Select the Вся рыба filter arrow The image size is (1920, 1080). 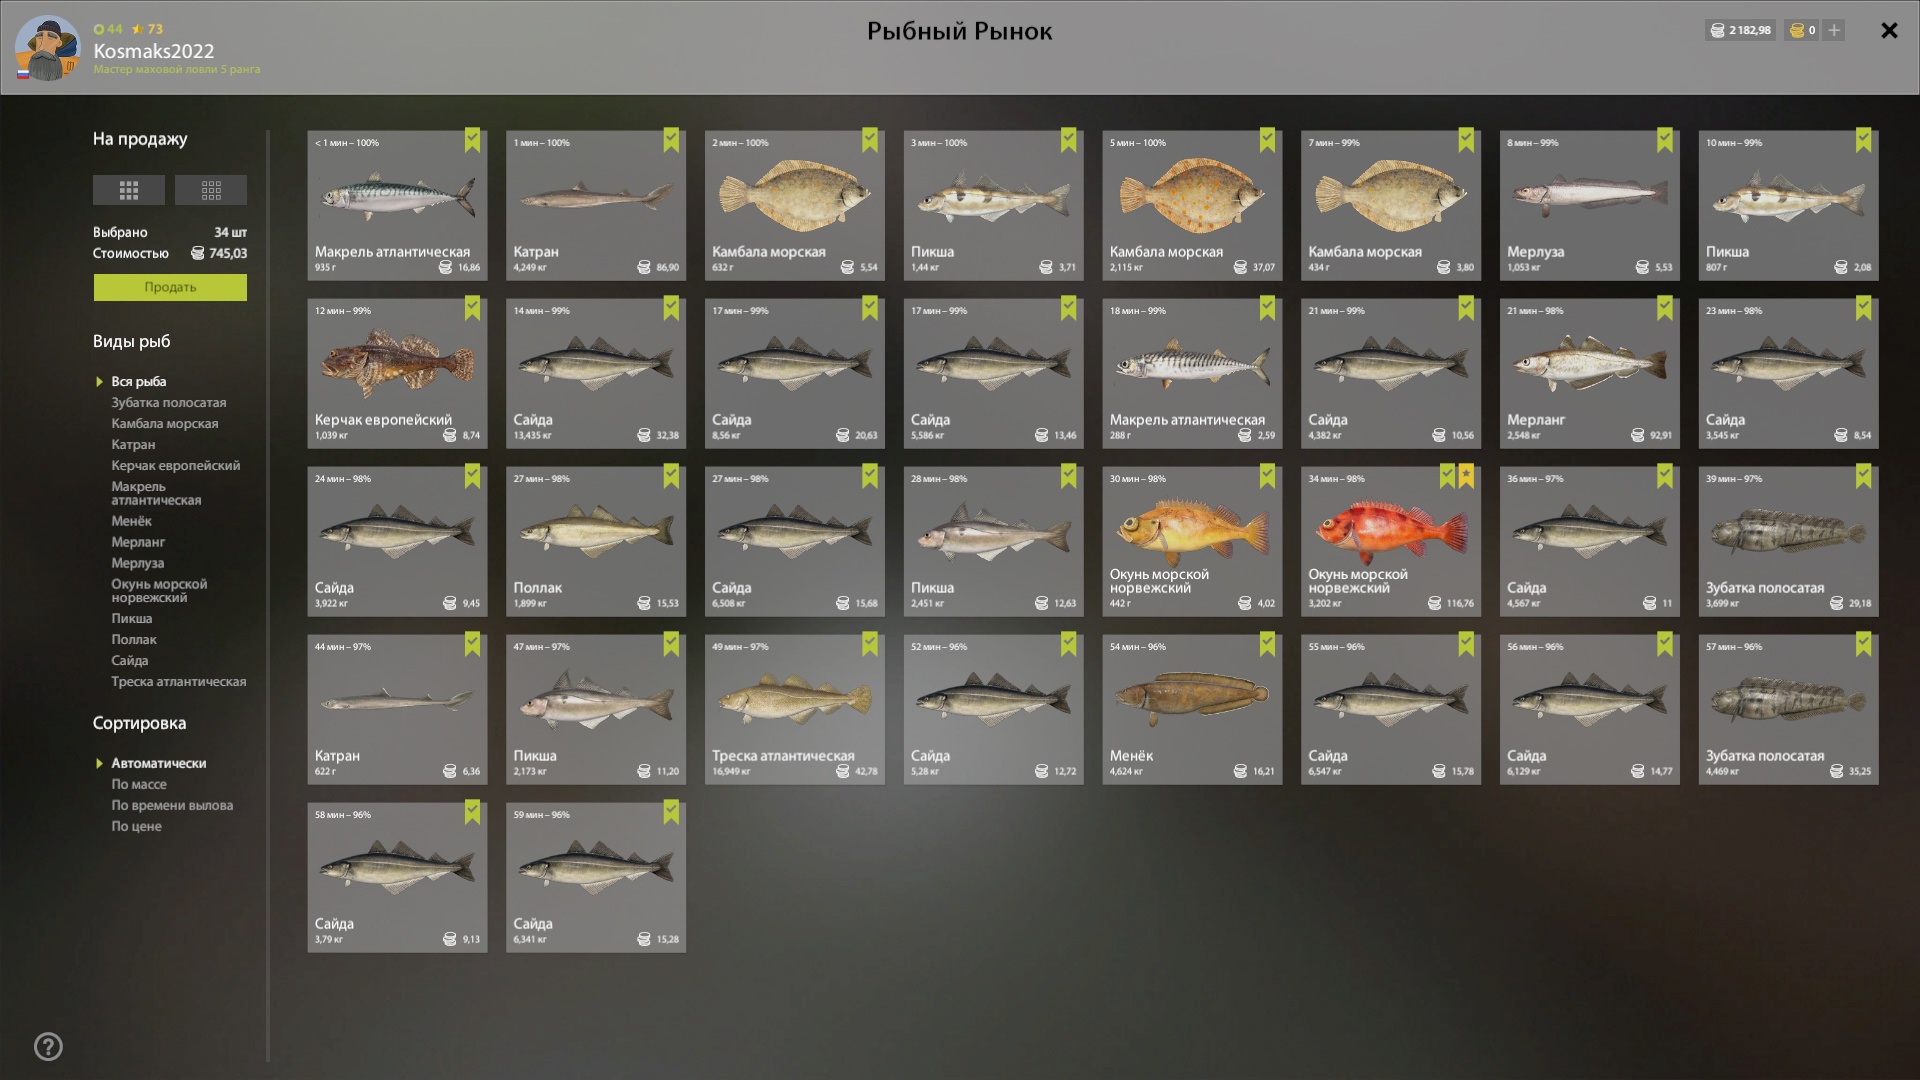[99, 382]
